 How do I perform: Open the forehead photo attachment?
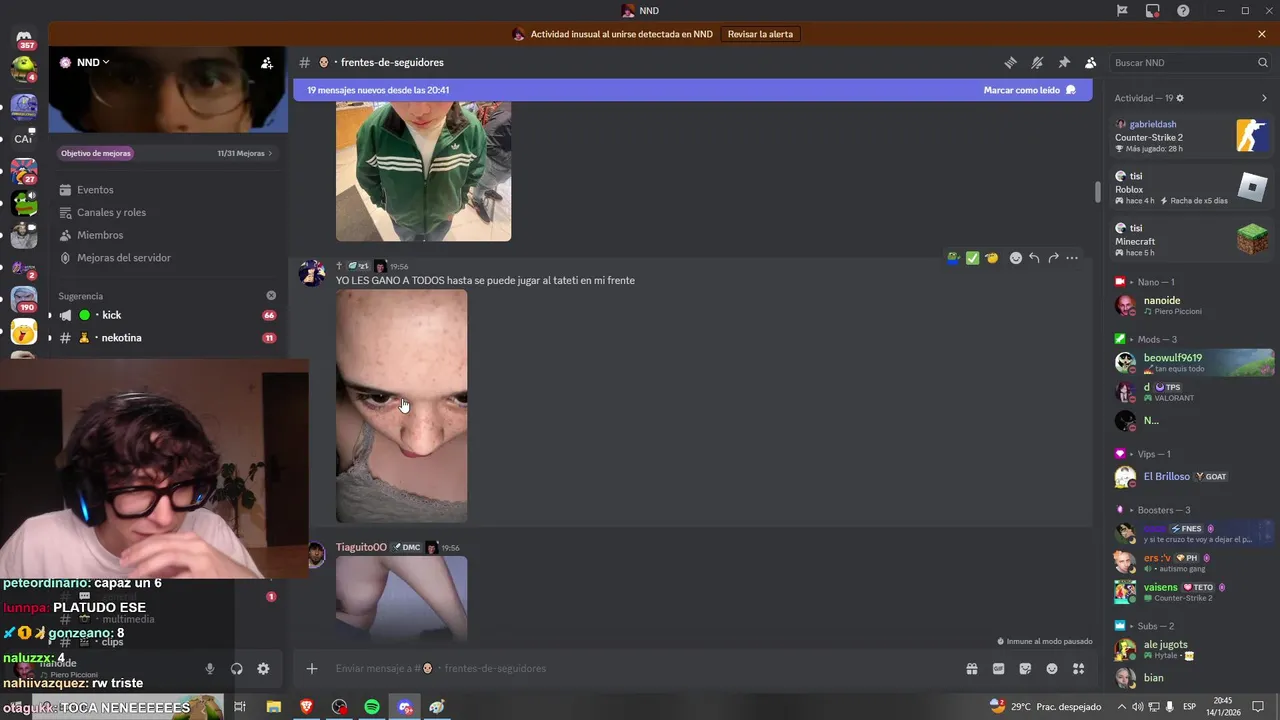[401, 406]
